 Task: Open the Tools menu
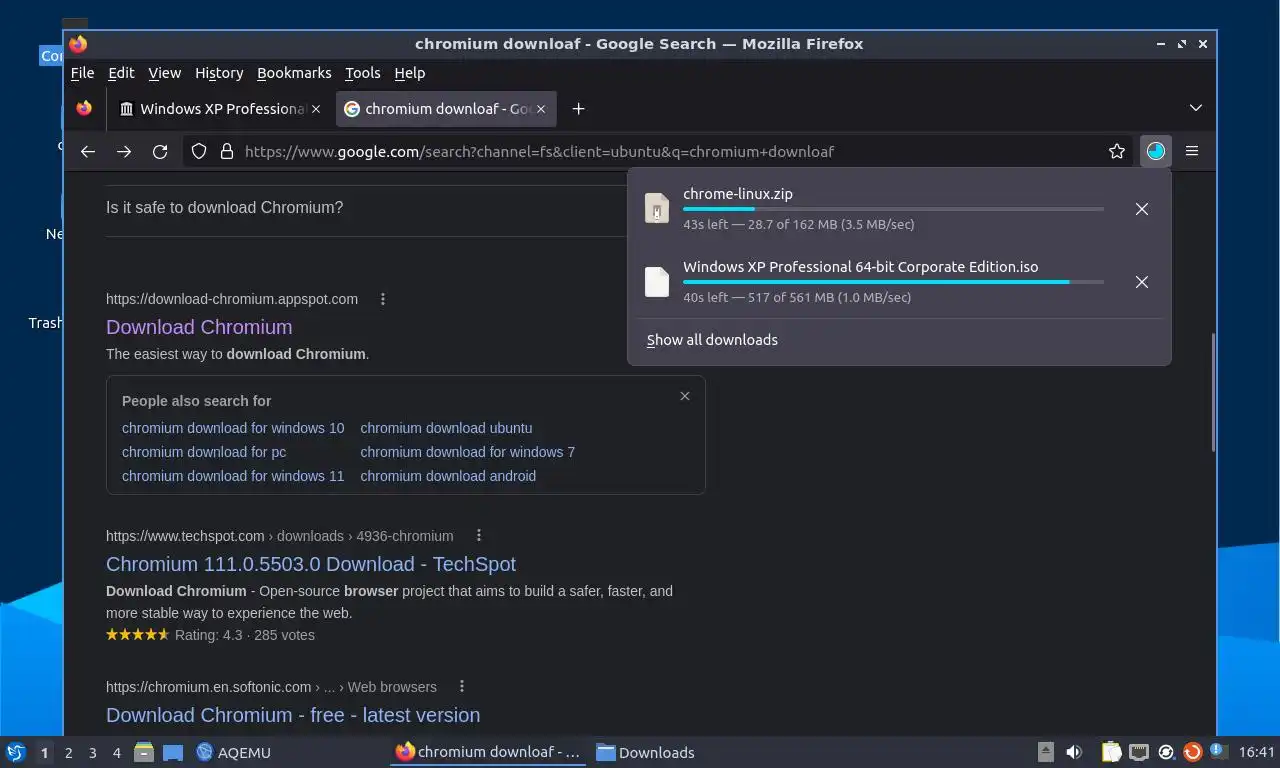(362, 73)
